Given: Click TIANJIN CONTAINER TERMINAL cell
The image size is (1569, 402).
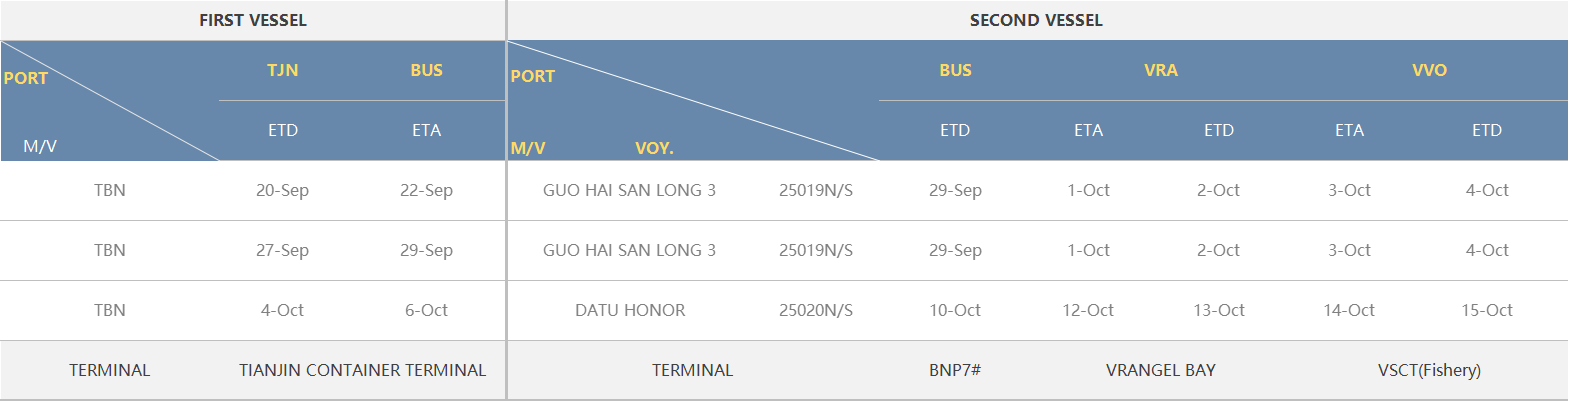Looking at the screenshot, I should click(362, 370).
